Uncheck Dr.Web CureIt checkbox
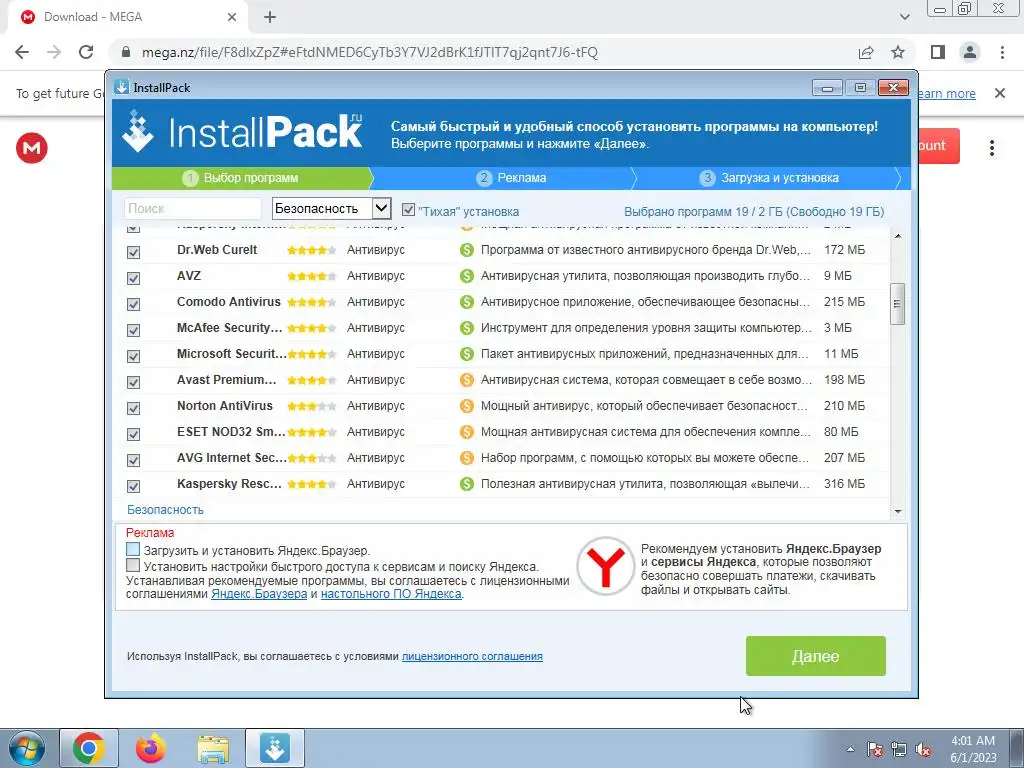This screenshot has width=1024, height=768. pyautogui.click(x=133, y=252)
